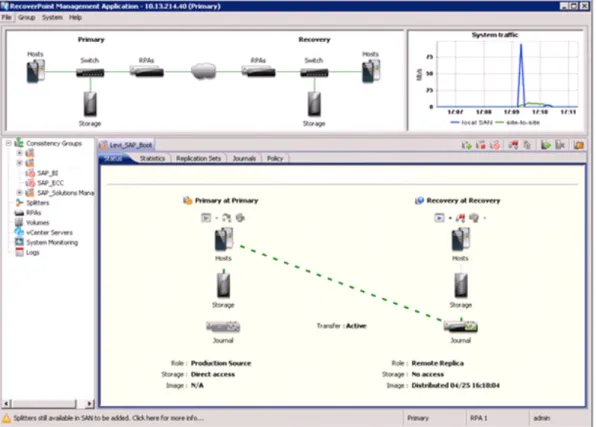Click the warning triangle in the status bar
This screenshot has height=427, width=597.
coord(6,418)
